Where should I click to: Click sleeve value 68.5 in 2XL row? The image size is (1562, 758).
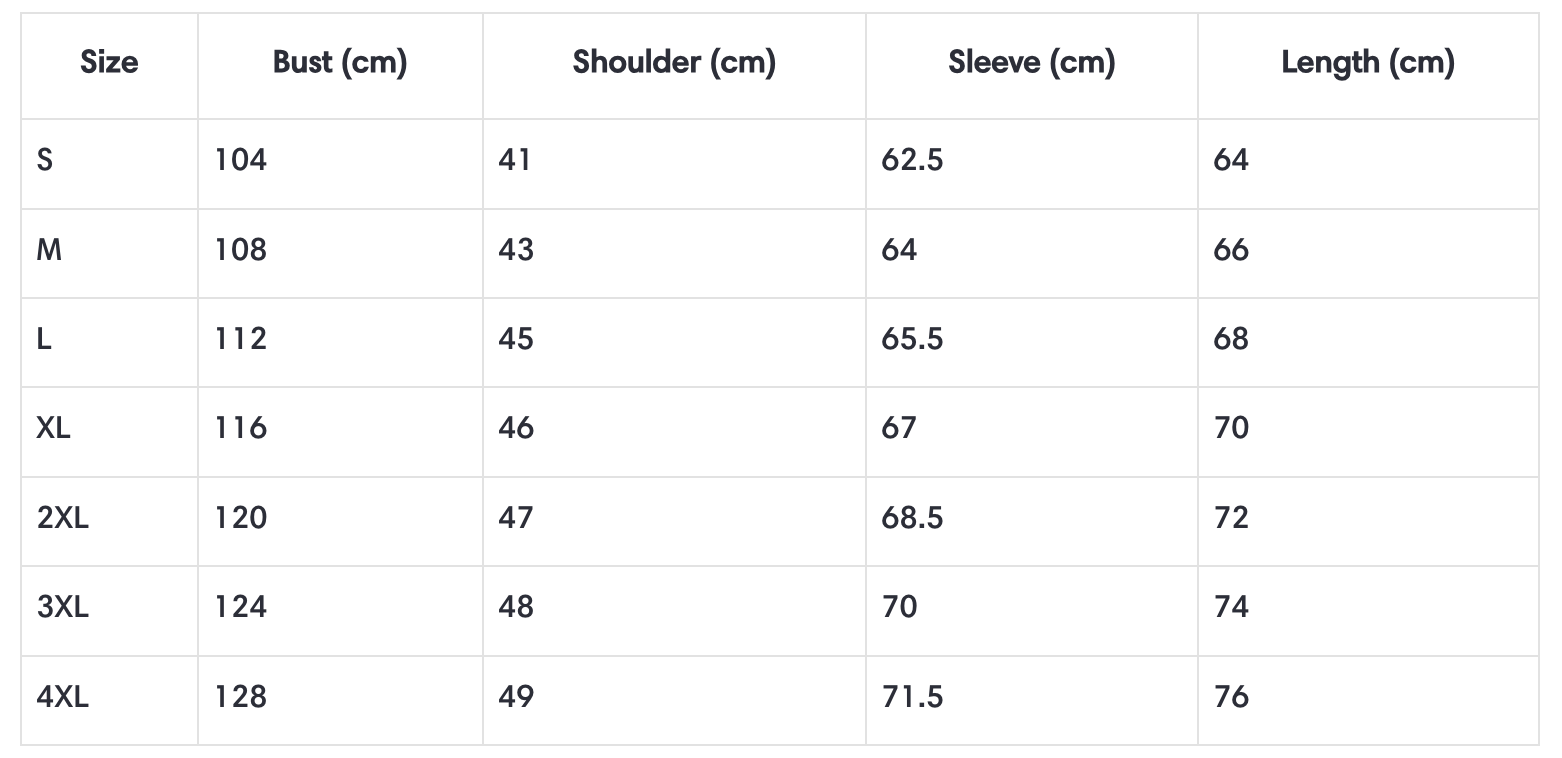click(x=912, y=518)
